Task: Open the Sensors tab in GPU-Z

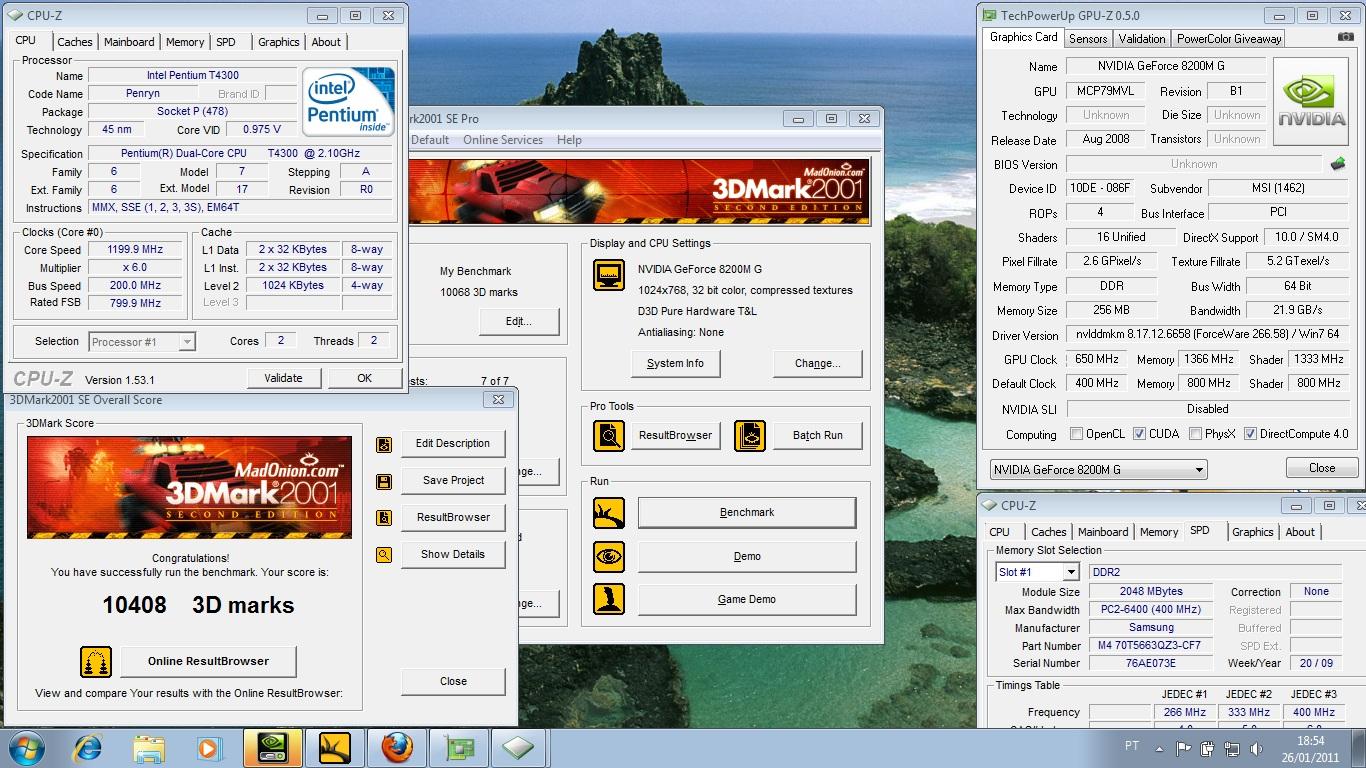Action: point(1088,39)
